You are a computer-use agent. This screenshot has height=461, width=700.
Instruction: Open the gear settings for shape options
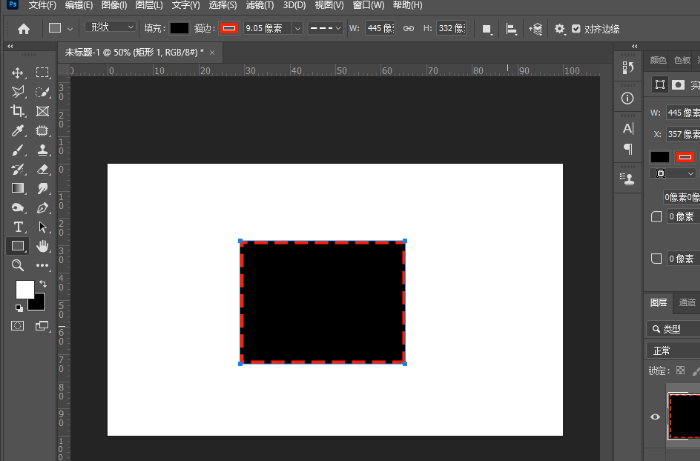click(x=559, y=29)
